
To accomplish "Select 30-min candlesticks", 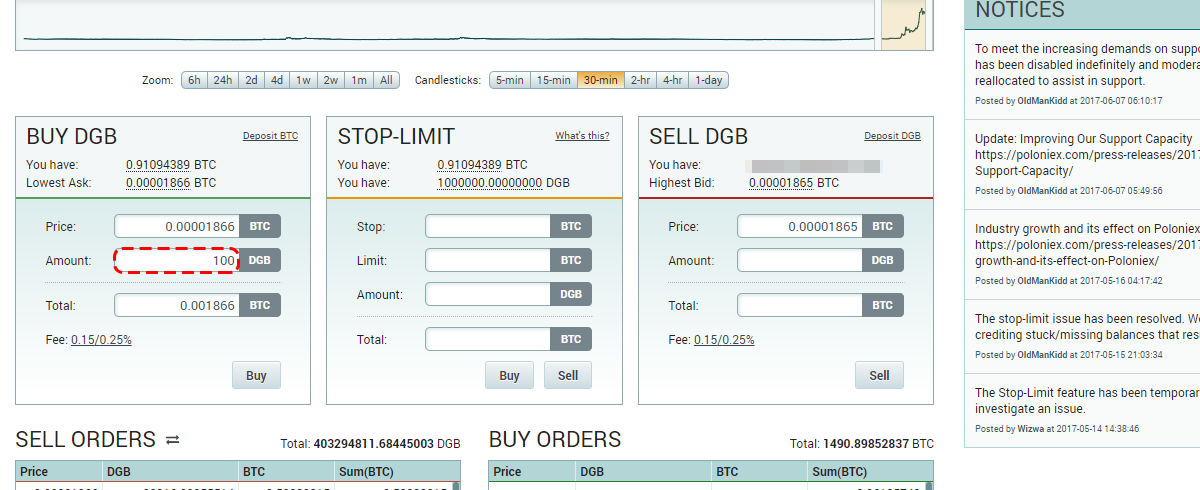I will (x=600, y=80).
